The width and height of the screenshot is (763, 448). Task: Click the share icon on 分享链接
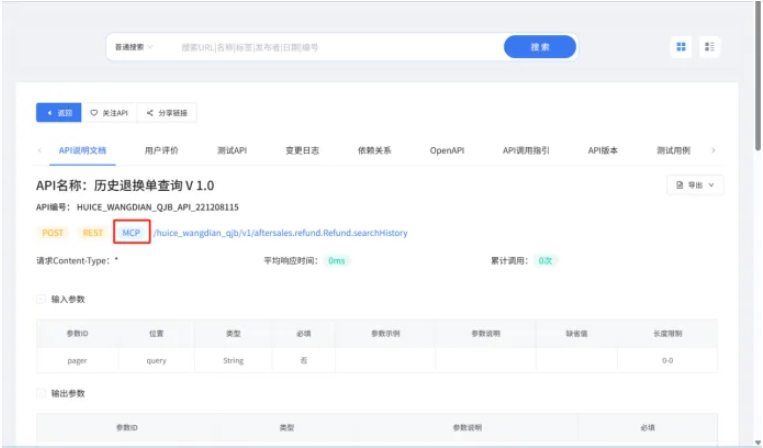[150, 113]
